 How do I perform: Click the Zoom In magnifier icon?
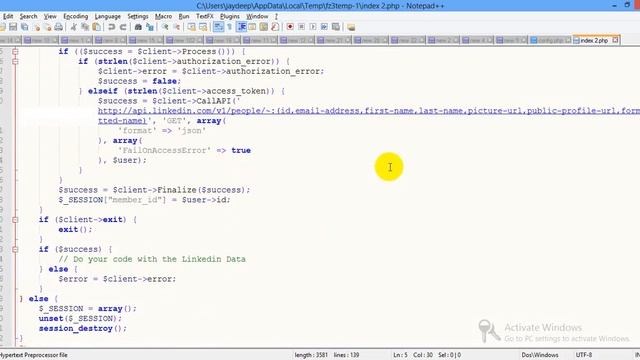(x=165, y=27)
